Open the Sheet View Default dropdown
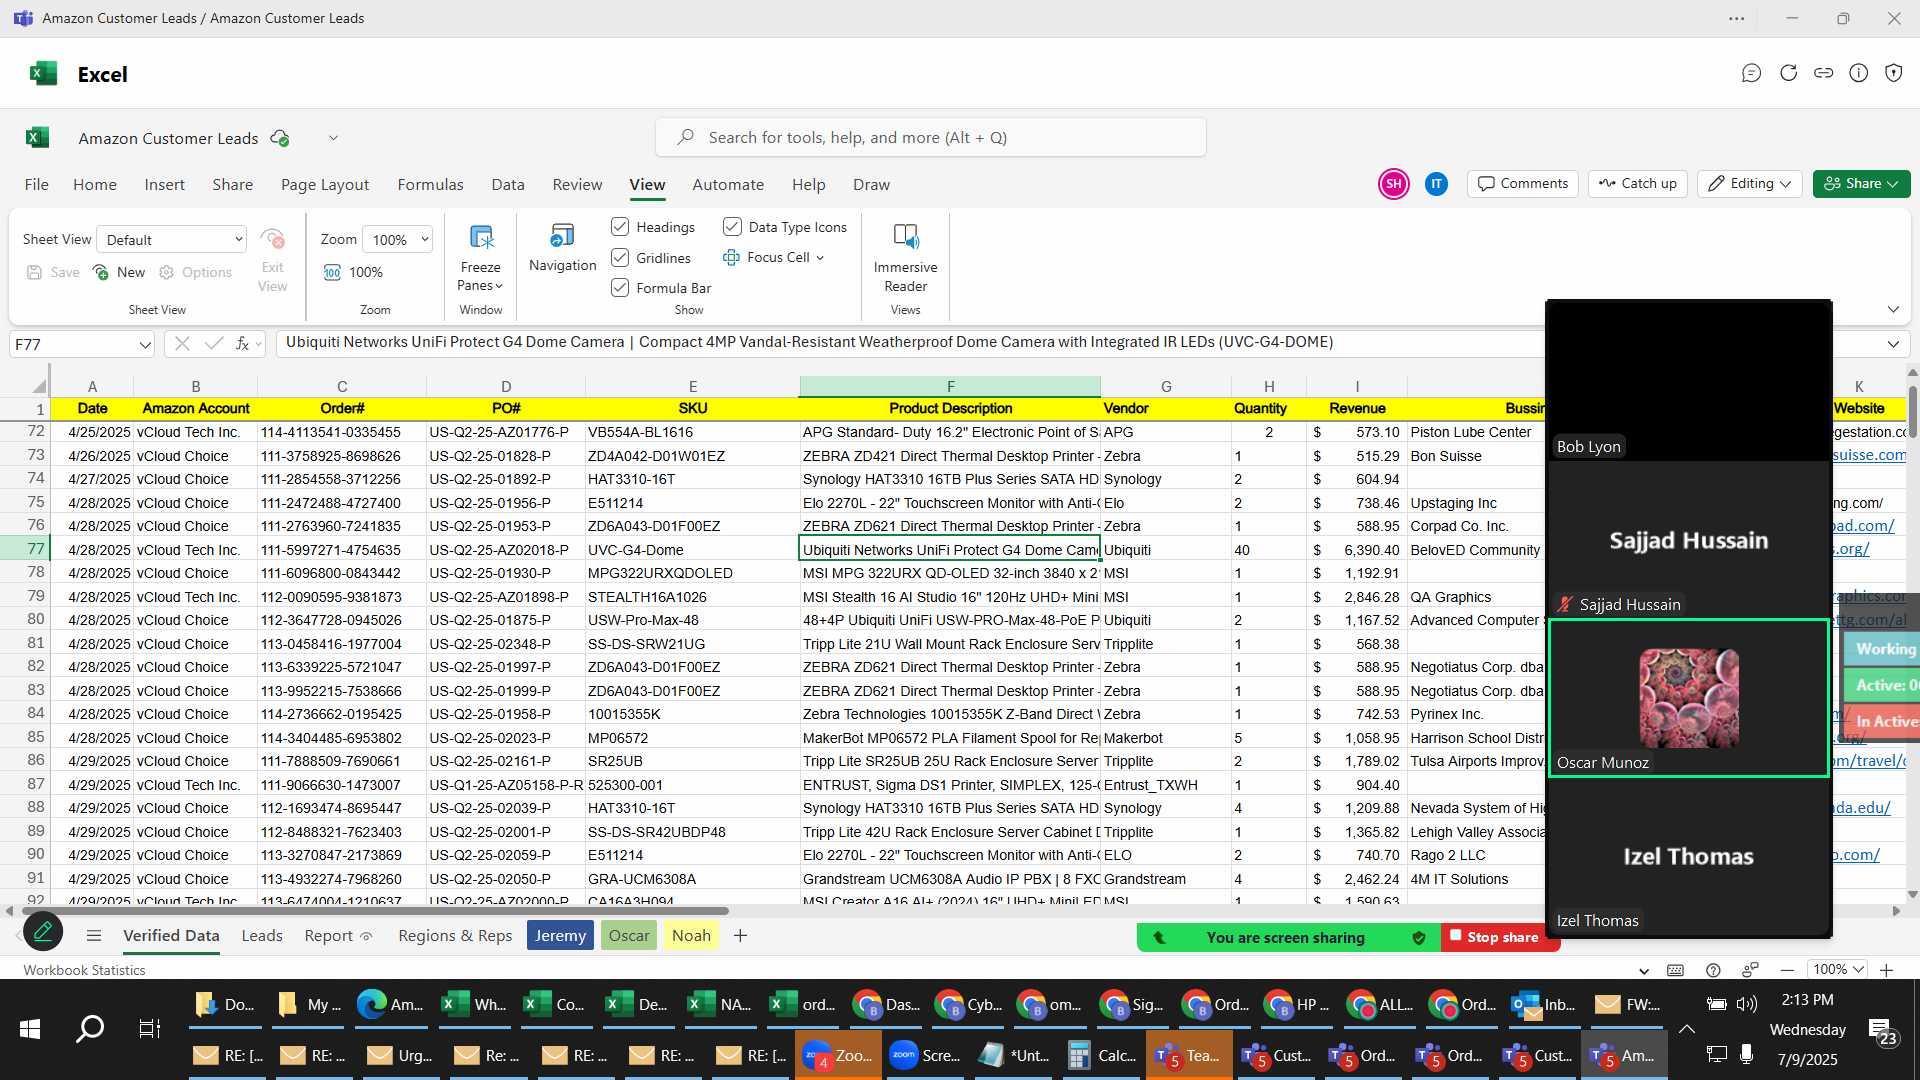 coord(172,240)
